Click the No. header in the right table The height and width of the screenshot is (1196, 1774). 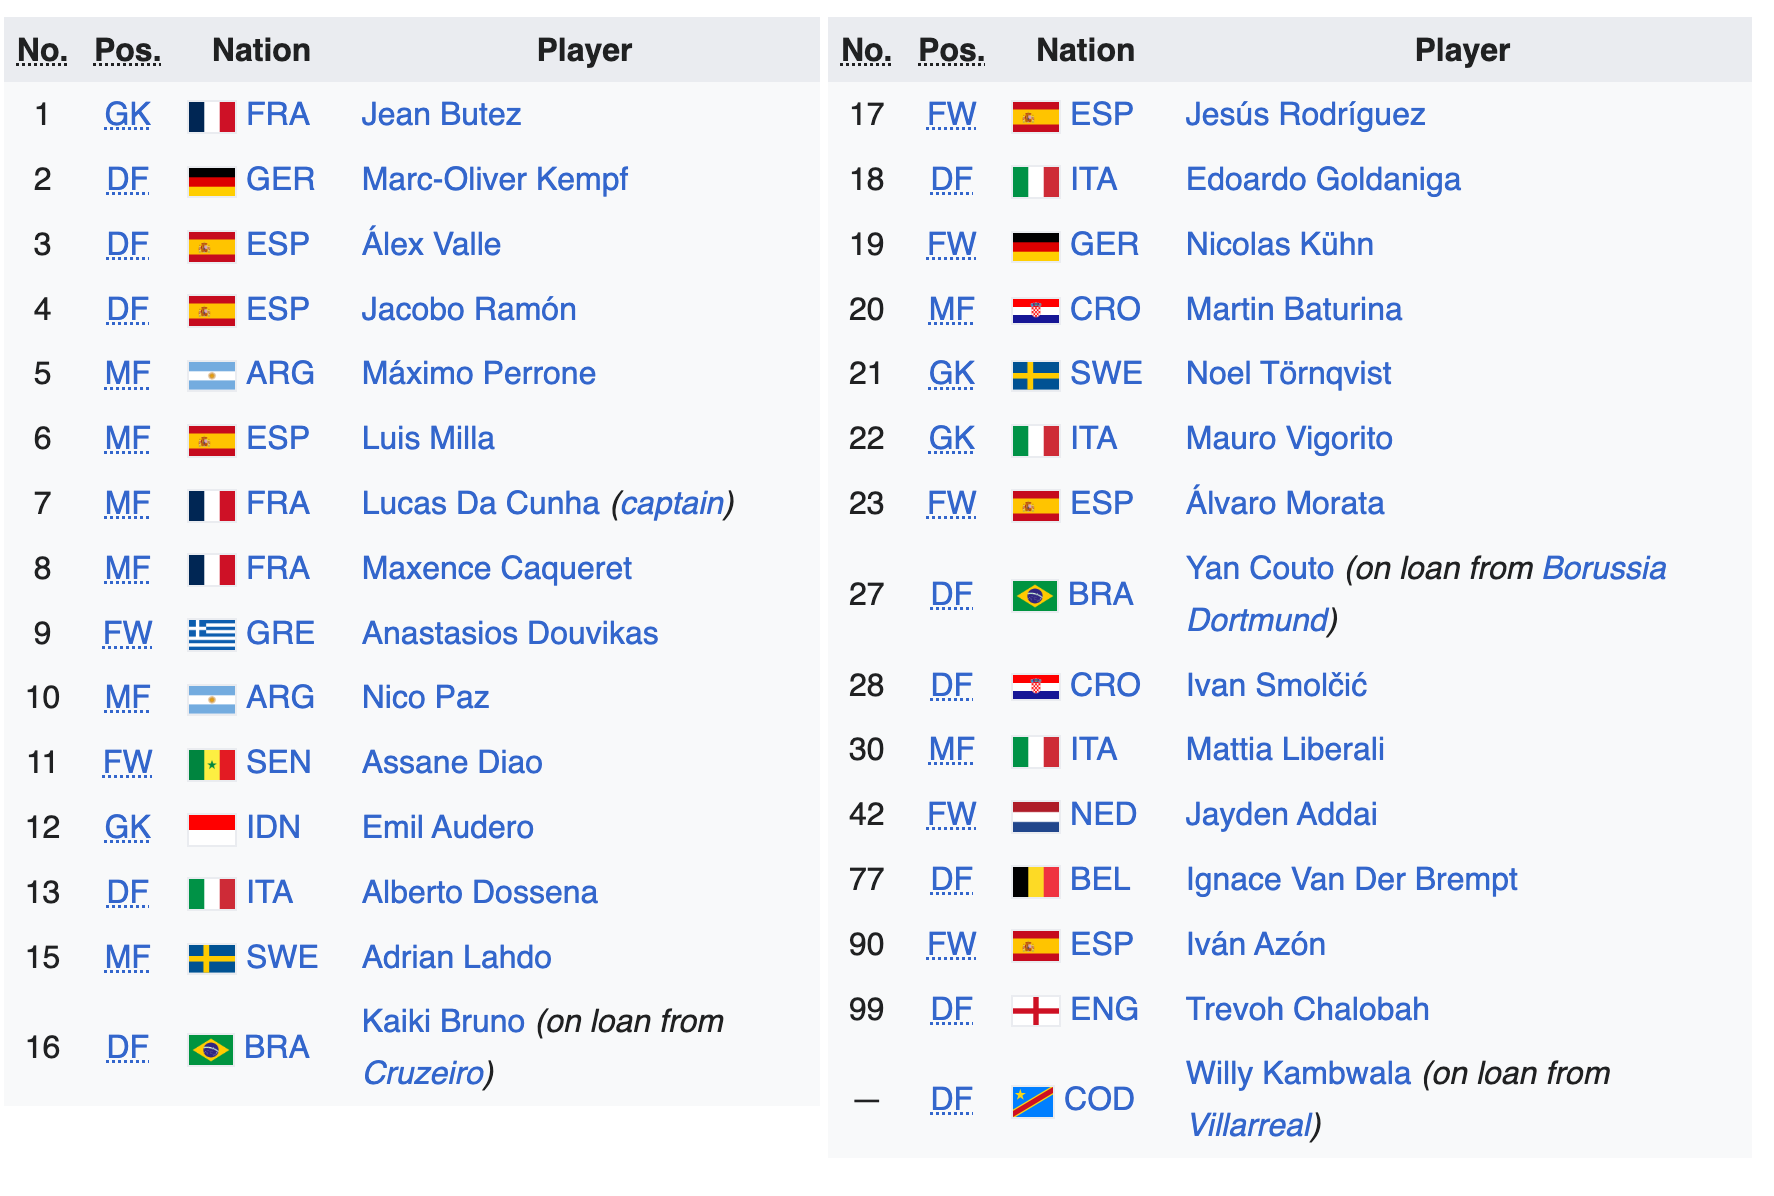click(866, 50)
